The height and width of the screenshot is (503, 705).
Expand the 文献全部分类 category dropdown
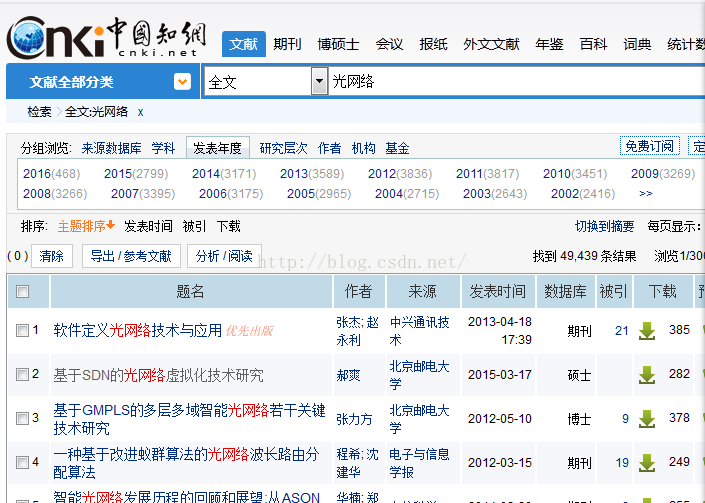click(182, 82)
